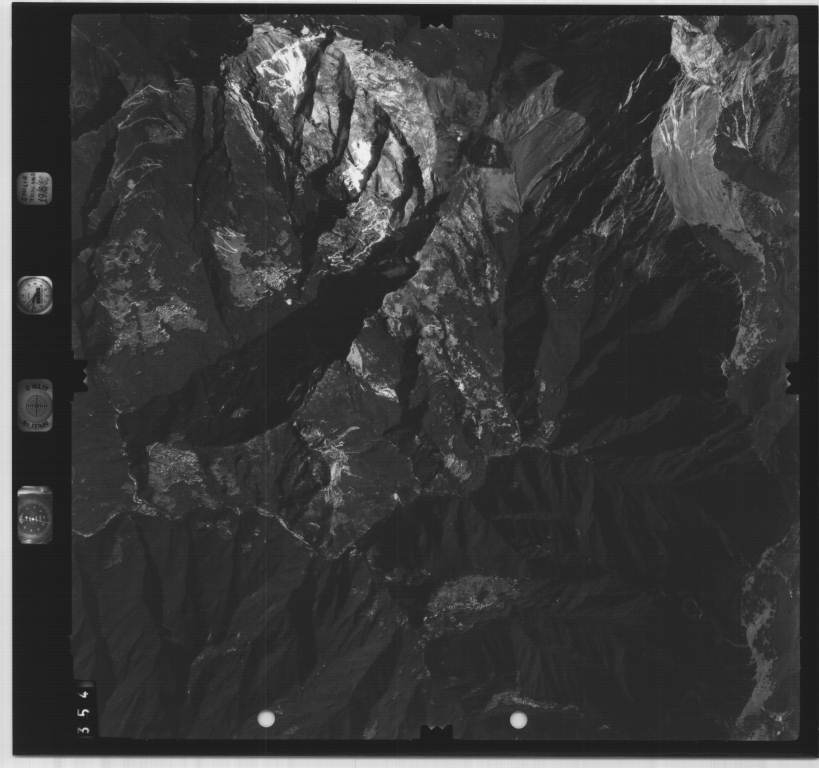Click the right white punch hole at bottom
Screen dimensions: 819x768
click(x=518, y=719)
